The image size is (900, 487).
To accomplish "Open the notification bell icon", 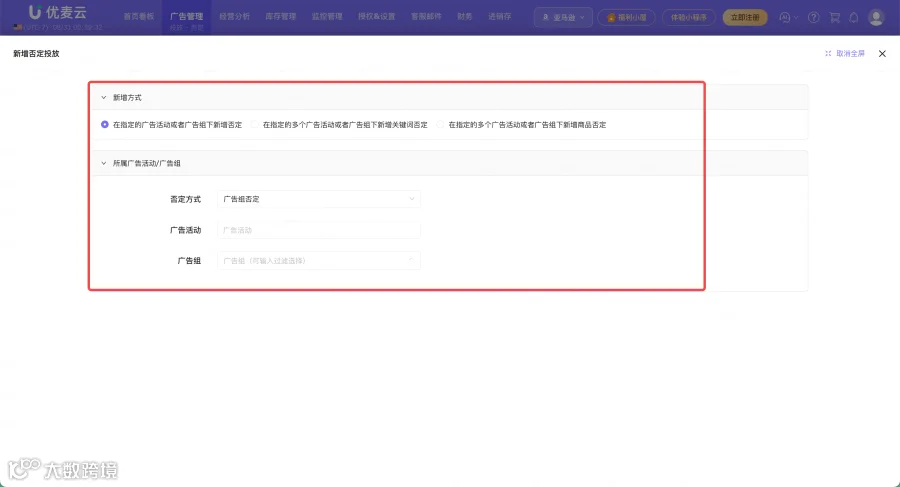I will [x=854, y=17].
